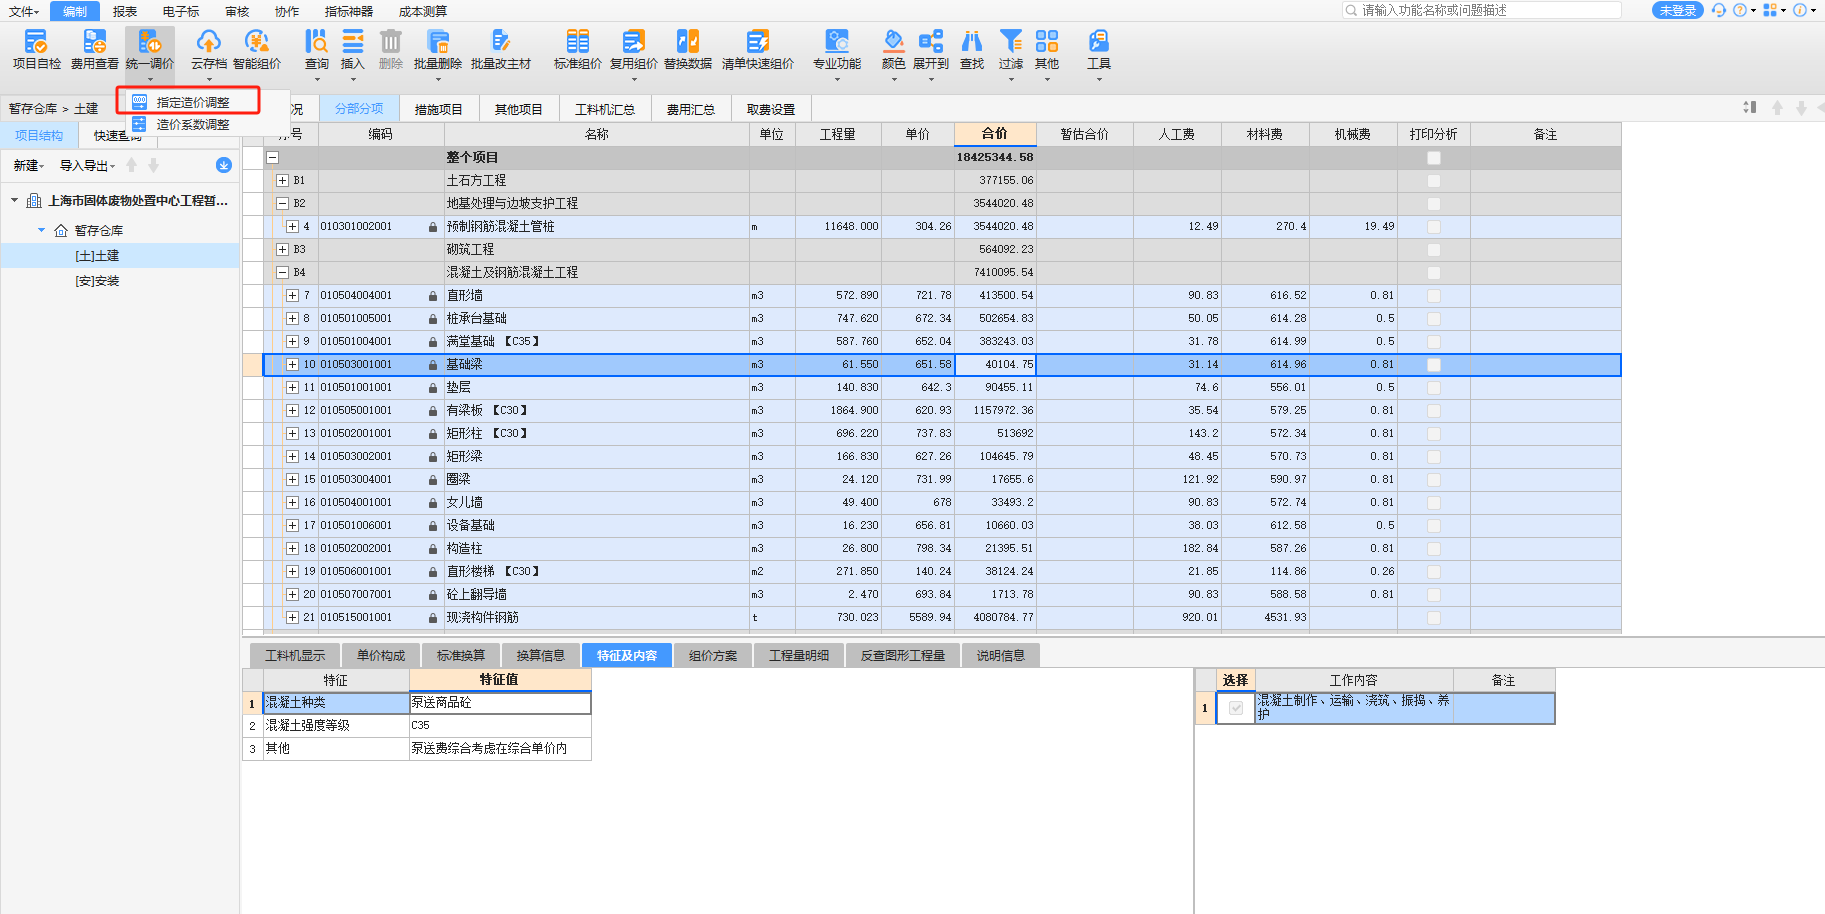Click the 展开到 expand-to icon
This screenshot has width=1825, height=914.
coord(931,41)
